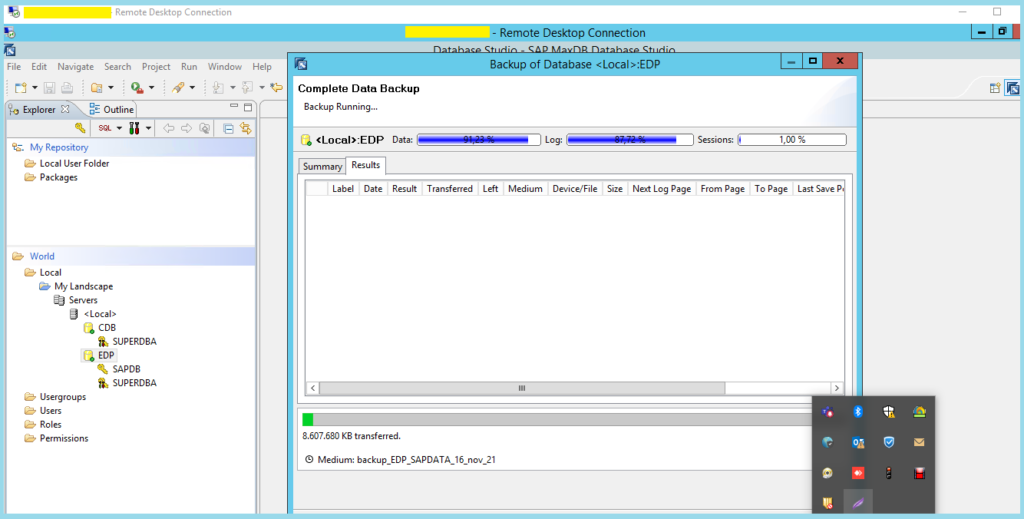
Task: Maximize the Explorer view panel
Action: [x=248, y=107]
